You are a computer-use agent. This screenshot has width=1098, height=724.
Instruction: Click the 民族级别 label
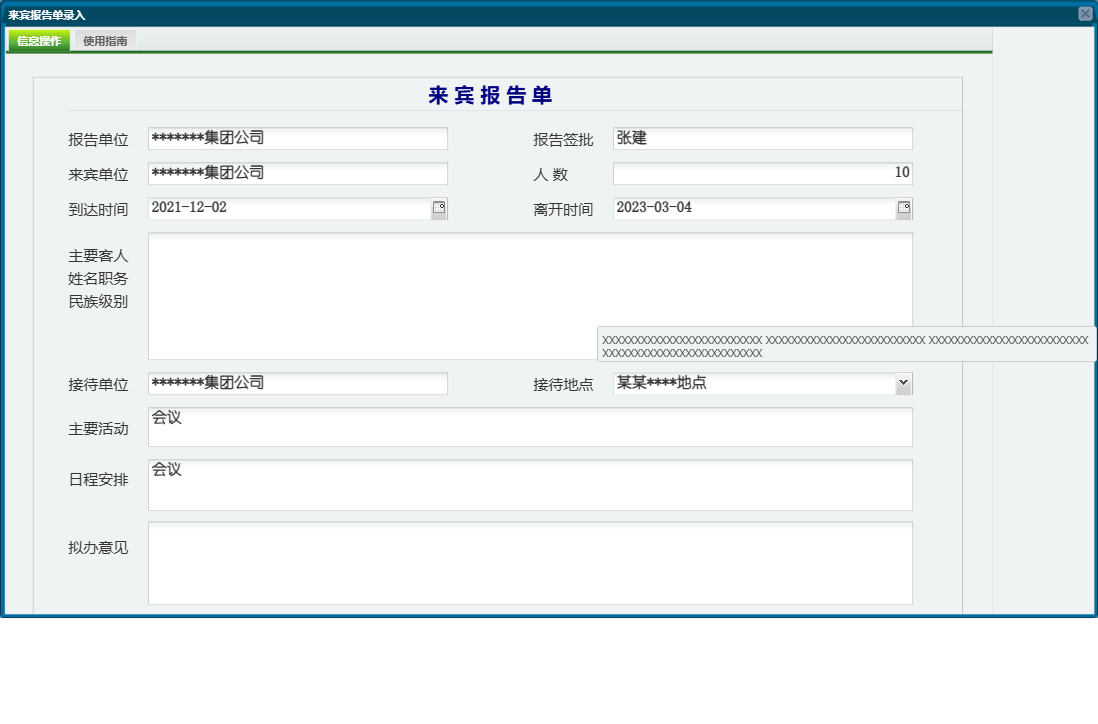coord(98,302)
